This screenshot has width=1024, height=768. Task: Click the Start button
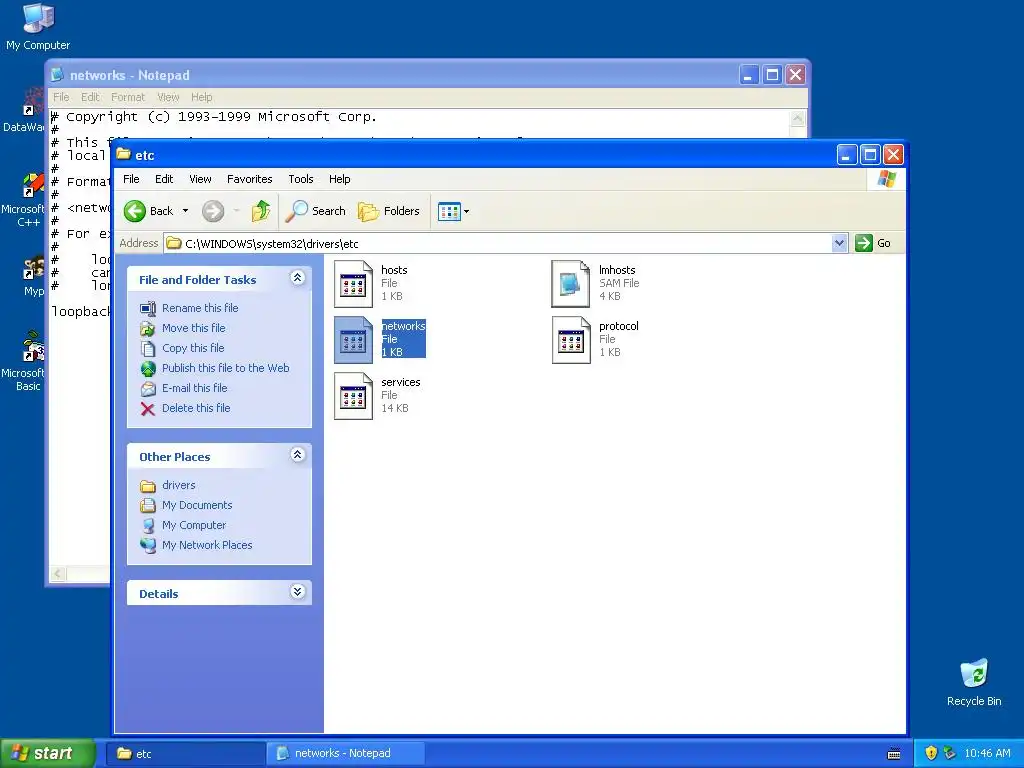(47, 754)
